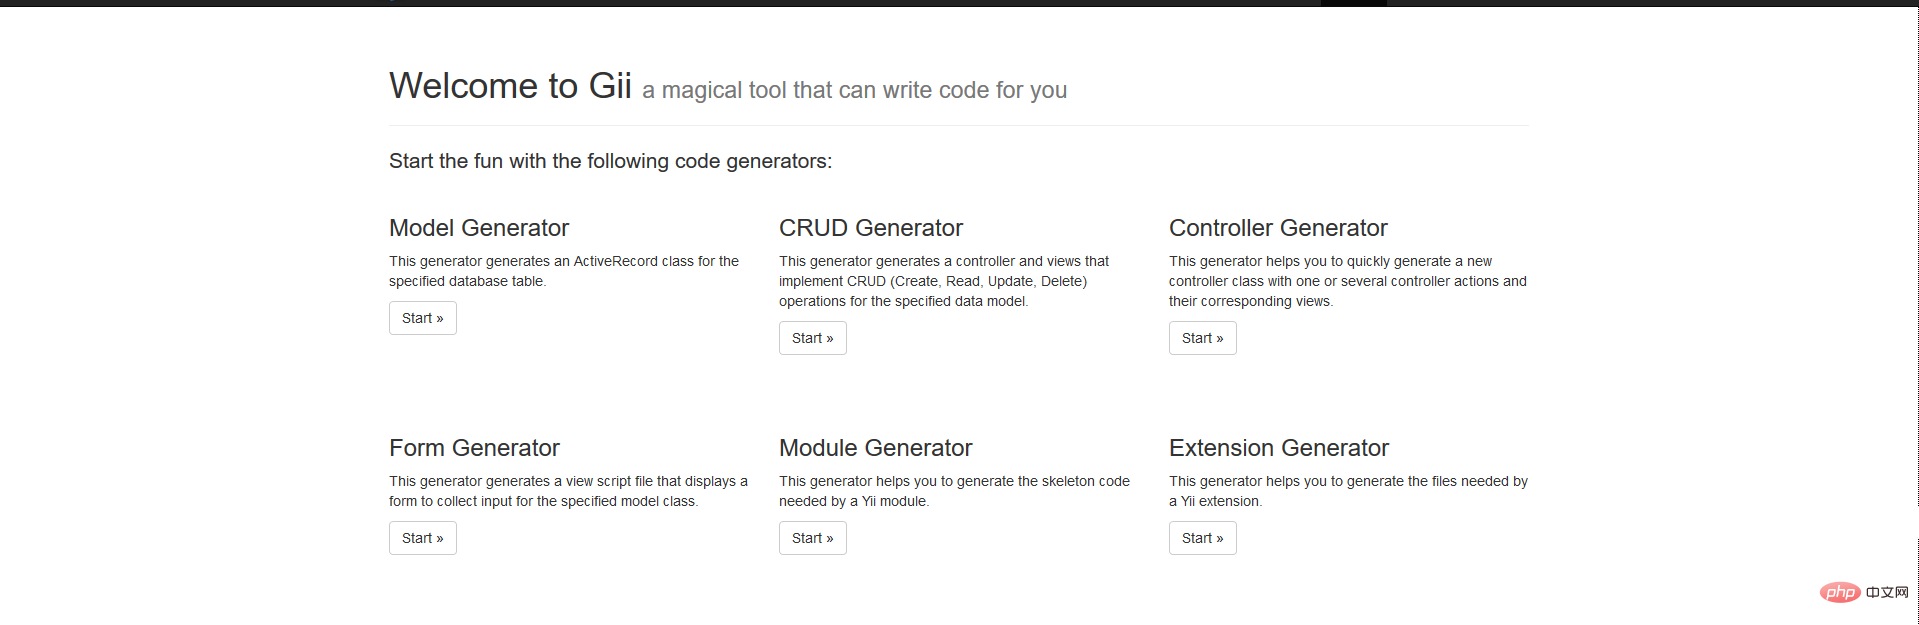Click the Controller Generator heading
Image resolution: width=1919 pixels, height=625 pixels.
pos(1278,228)
